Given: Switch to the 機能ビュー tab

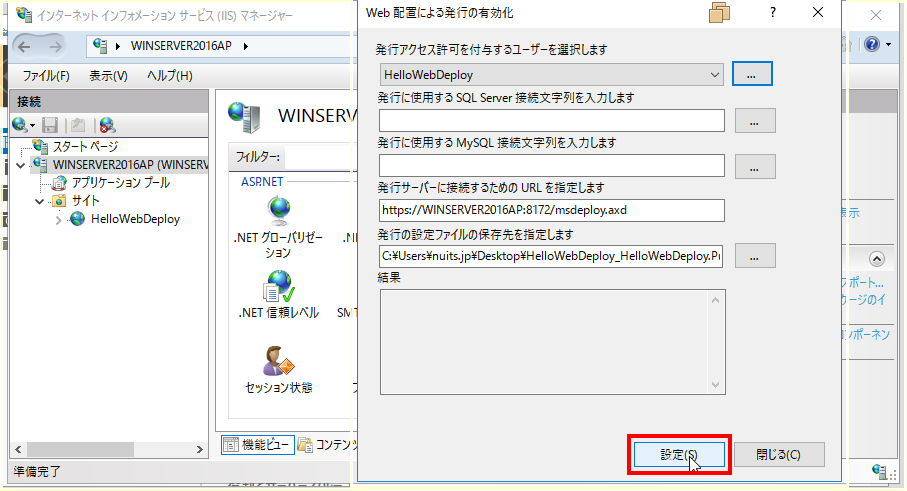Looking at the screenshot, I should pyautogui.click(x=257, y=445).
